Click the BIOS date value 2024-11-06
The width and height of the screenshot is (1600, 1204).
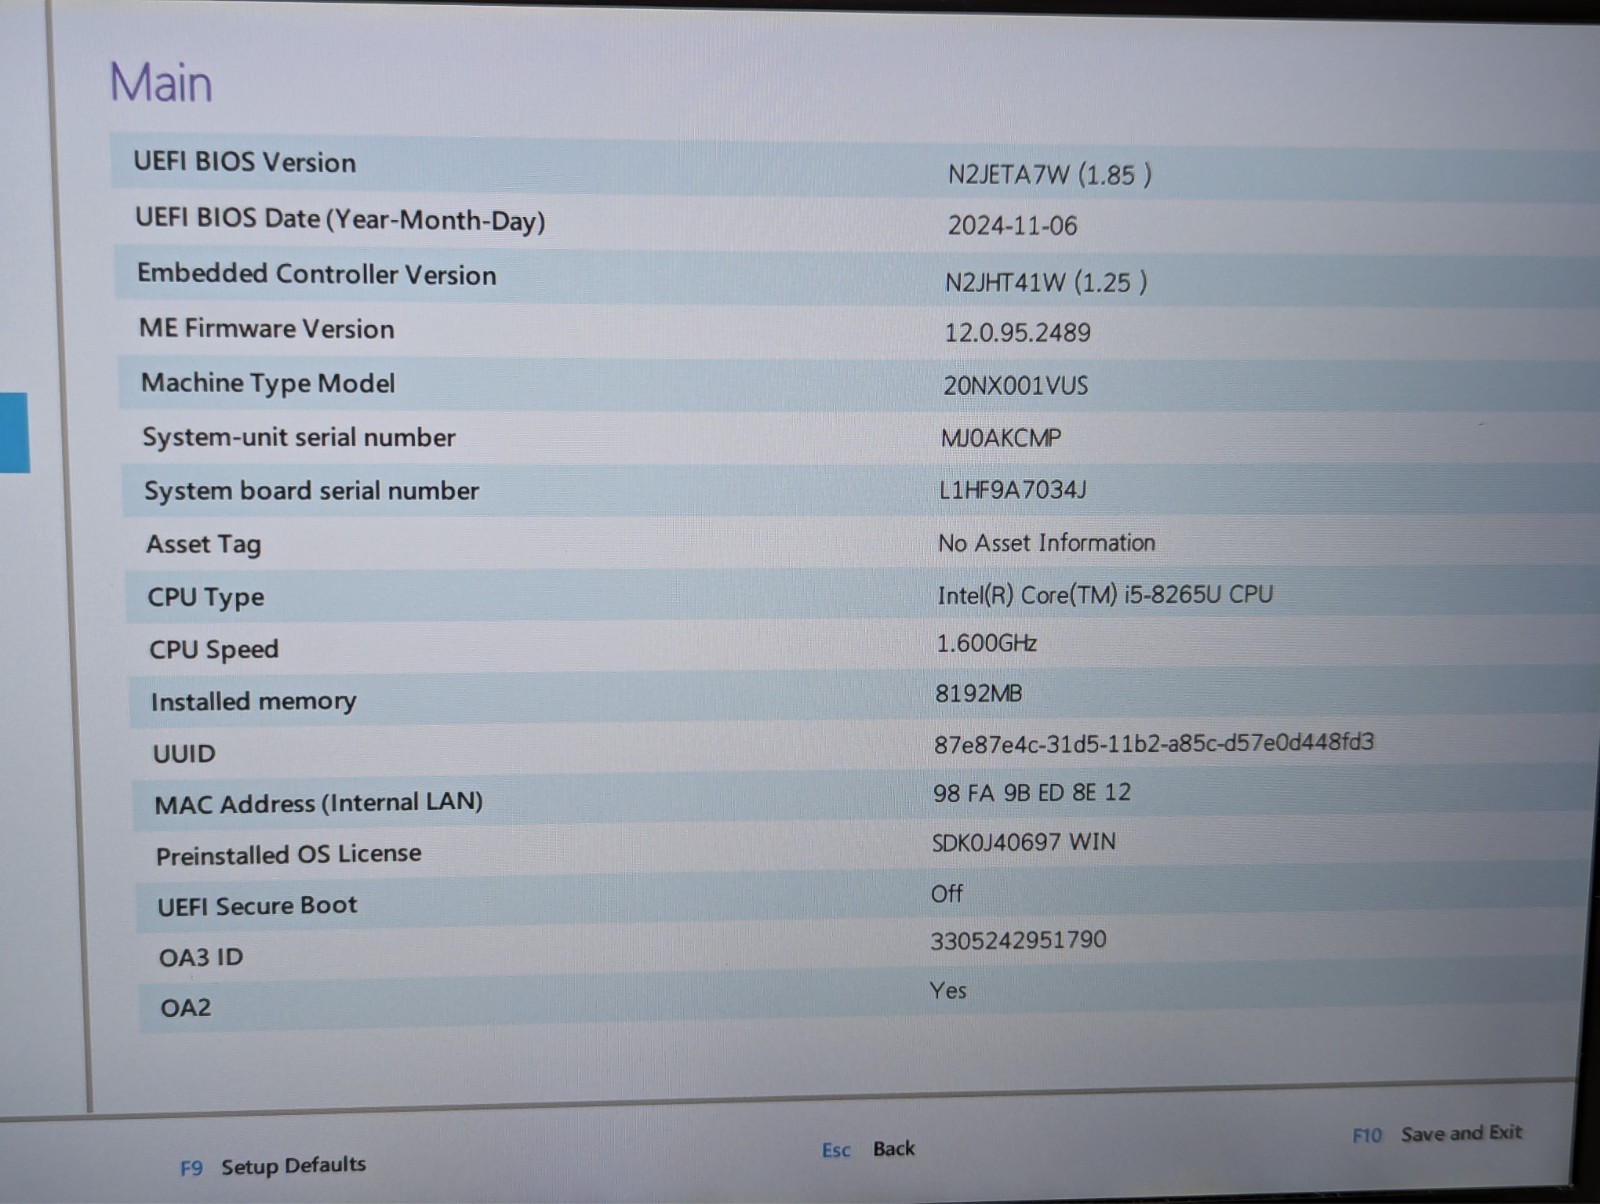(1012, 226)
